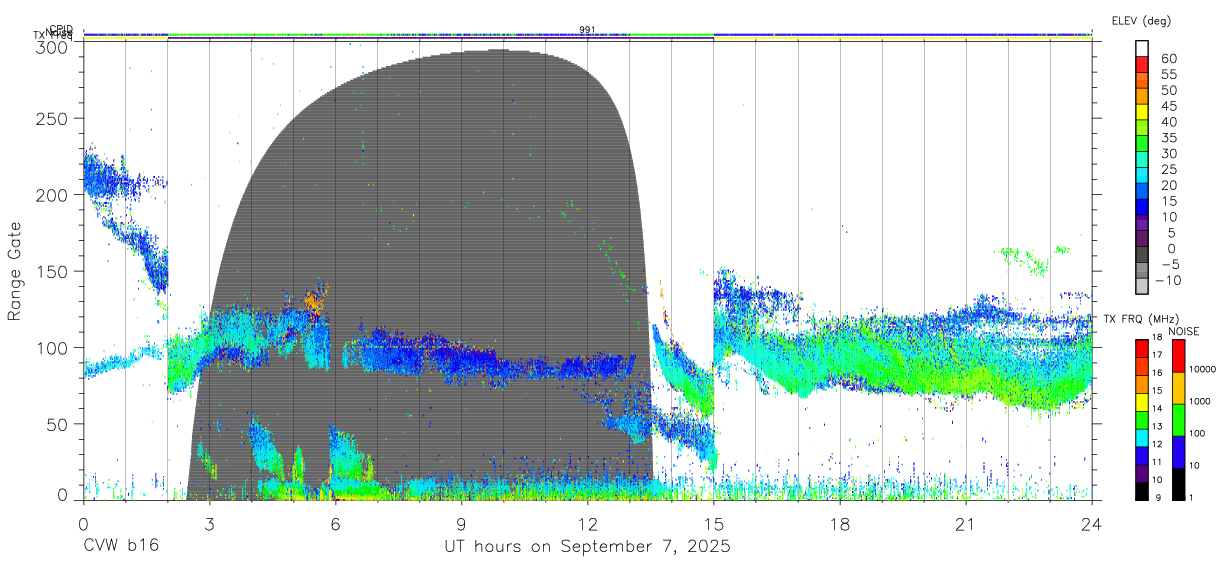Click the "50" tick on Range Gate axis

[x=56, y=424]
